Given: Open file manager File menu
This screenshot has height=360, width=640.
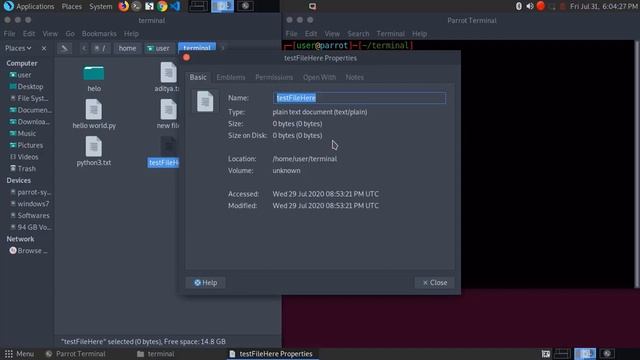Looking at the screenshot, I should [x=9, y=34].
